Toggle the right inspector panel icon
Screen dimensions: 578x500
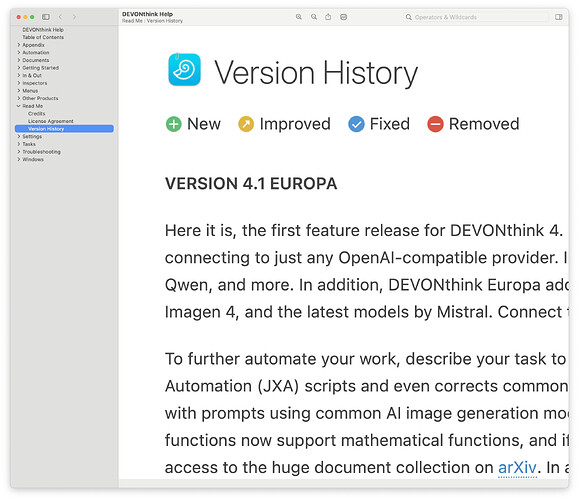pyautogui.click(x=558, y=17)
